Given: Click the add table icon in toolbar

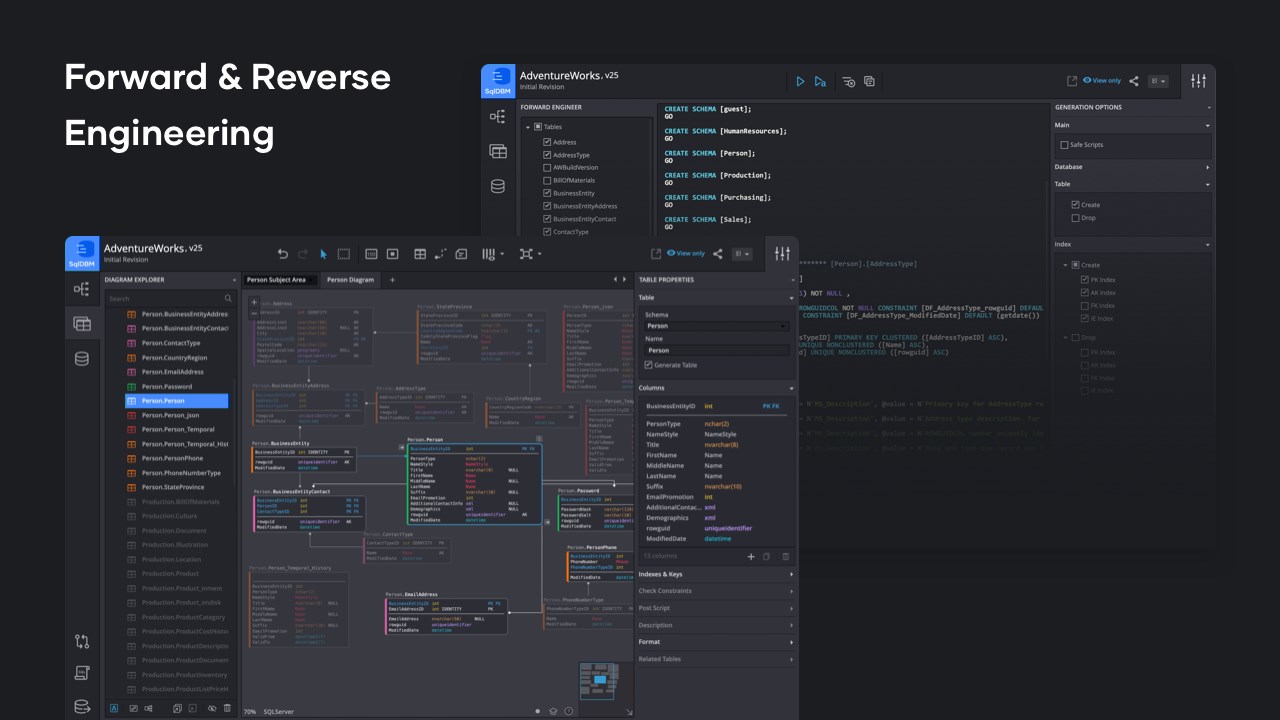Looking at the screenshot, I should click(x=420, y=254).
